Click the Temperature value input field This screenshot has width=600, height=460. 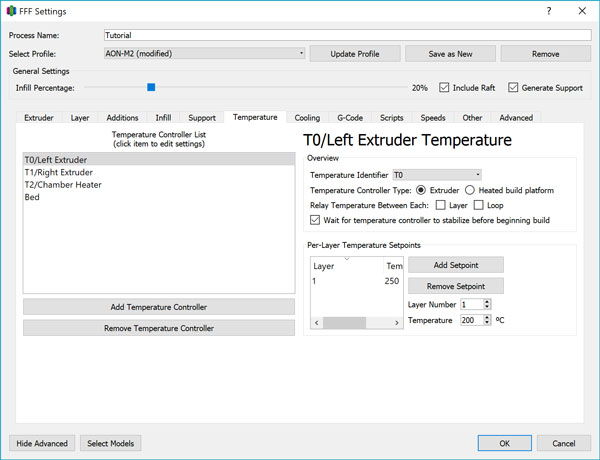472,320
